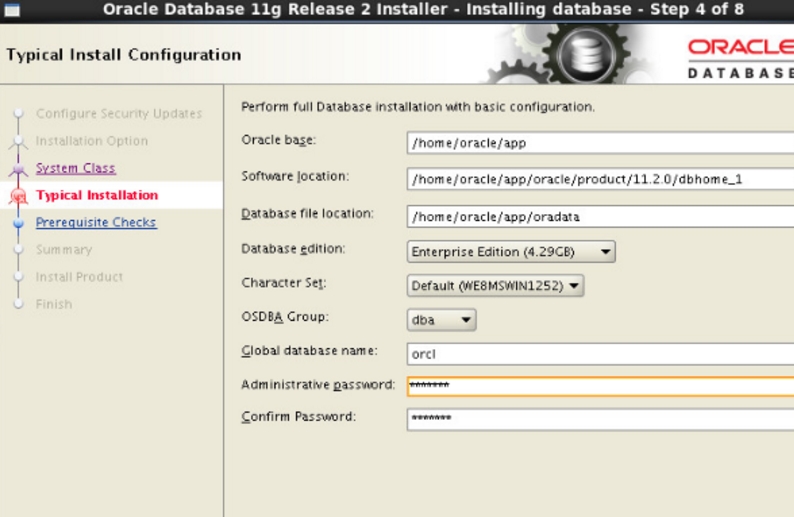Click the System Class step marker icon

[x=19, y=168]
